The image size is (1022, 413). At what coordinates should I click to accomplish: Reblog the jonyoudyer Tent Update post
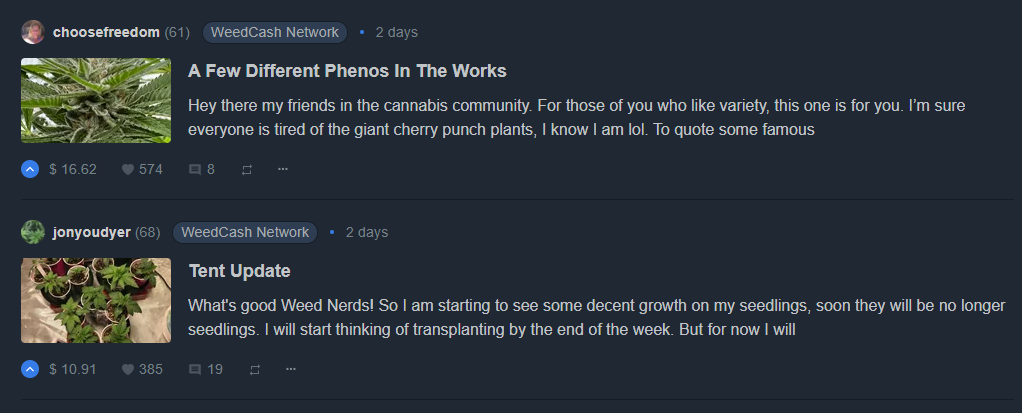click(x=255, y=369)
